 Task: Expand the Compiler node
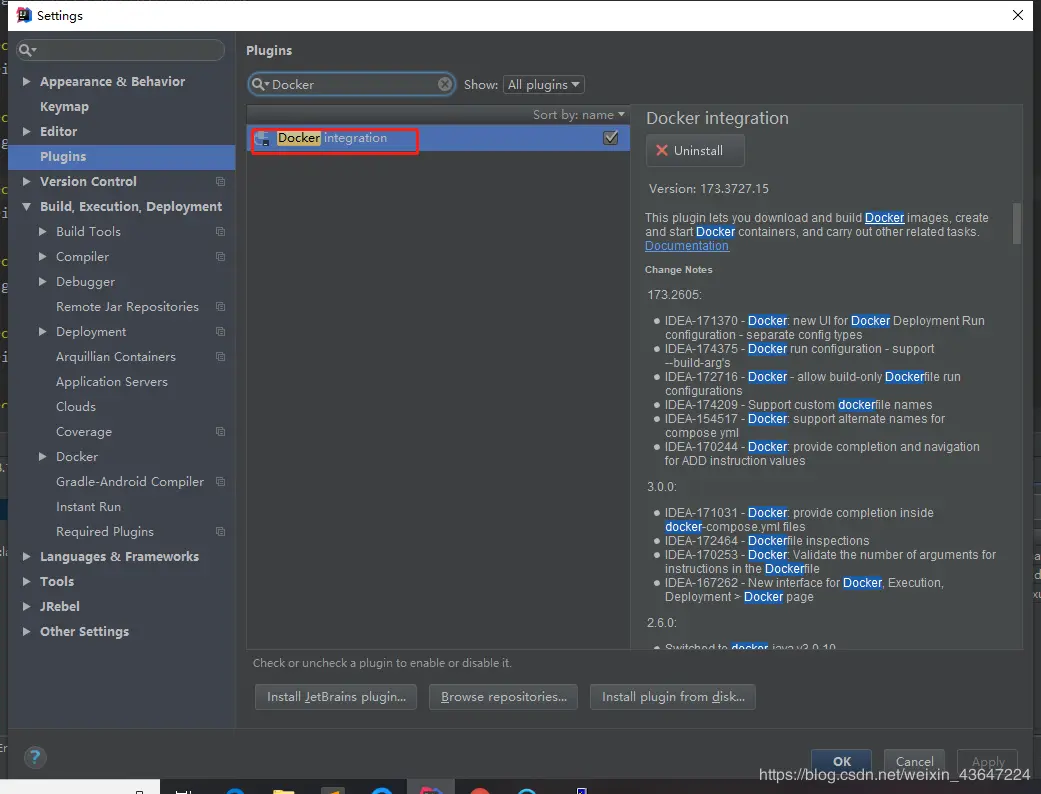point(42,256)
